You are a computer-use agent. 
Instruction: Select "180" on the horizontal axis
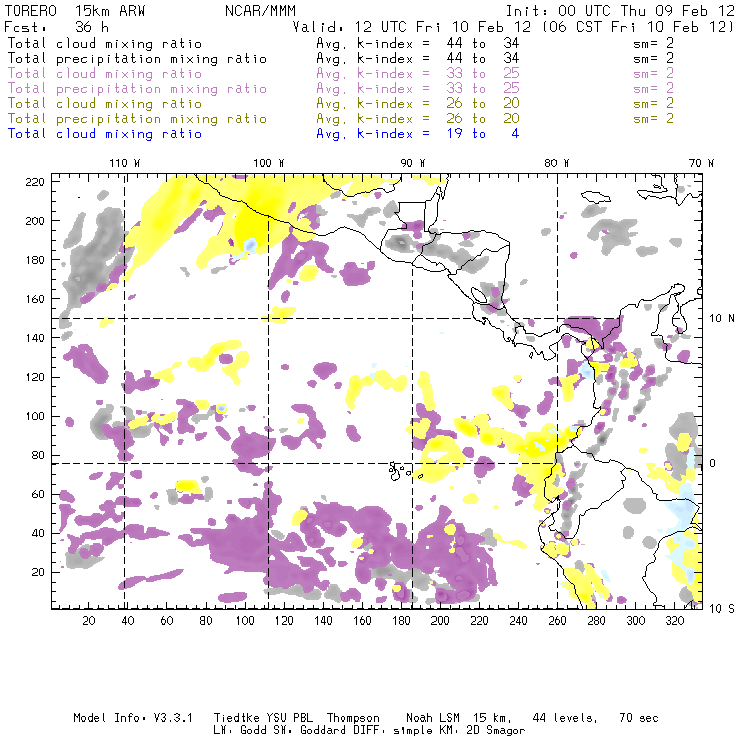click(x=401, y=621)
